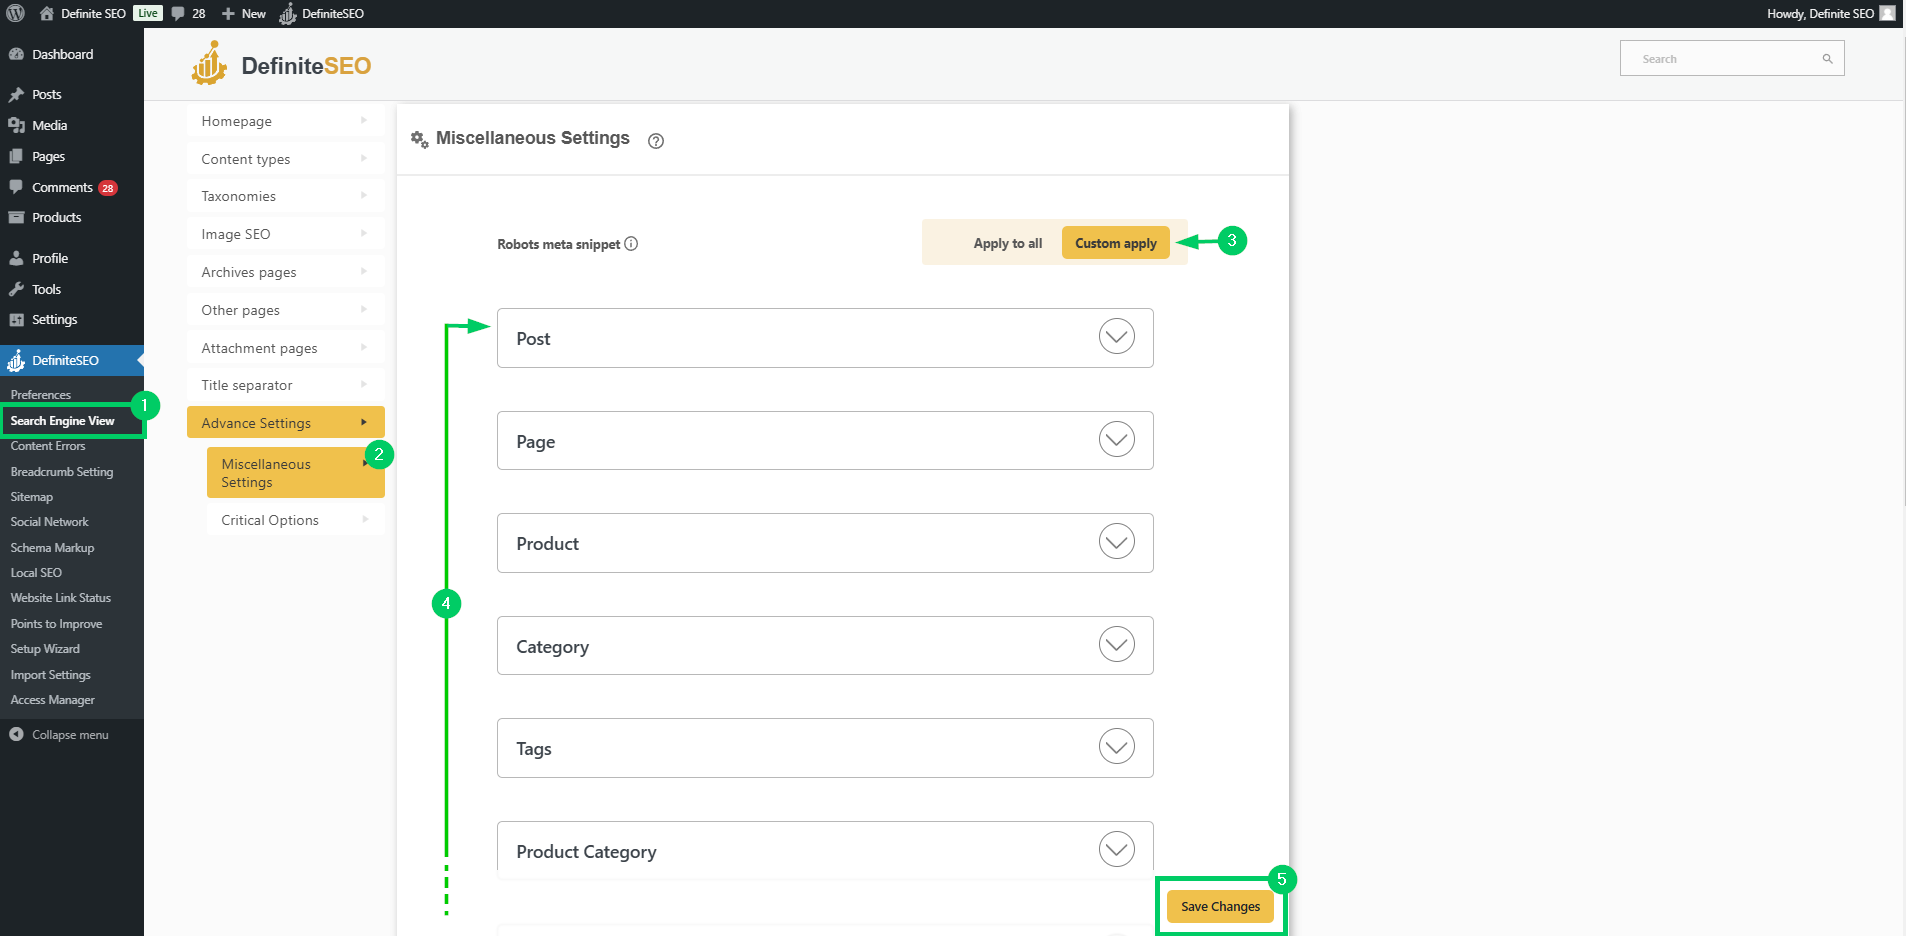The width and height of the screenshot is (1906, 936).
Task: Click the DefiniteSEO icon in sidebar menu
Action: (x=16, y=360)
